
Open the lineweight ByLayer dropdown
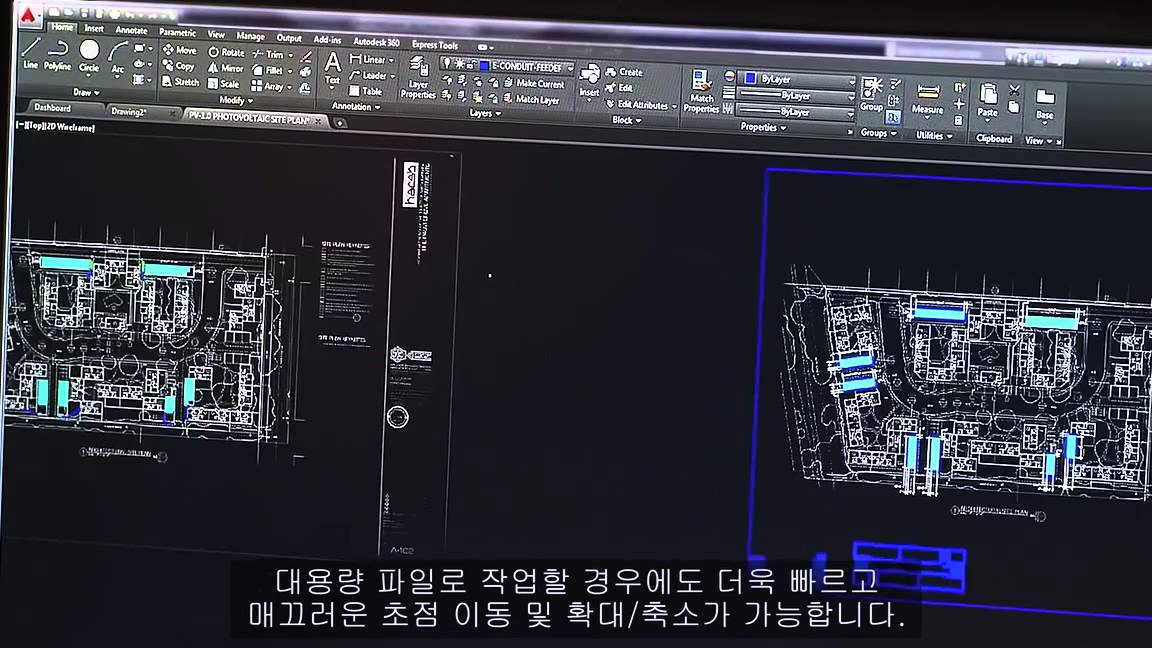(x=796, y=96)
